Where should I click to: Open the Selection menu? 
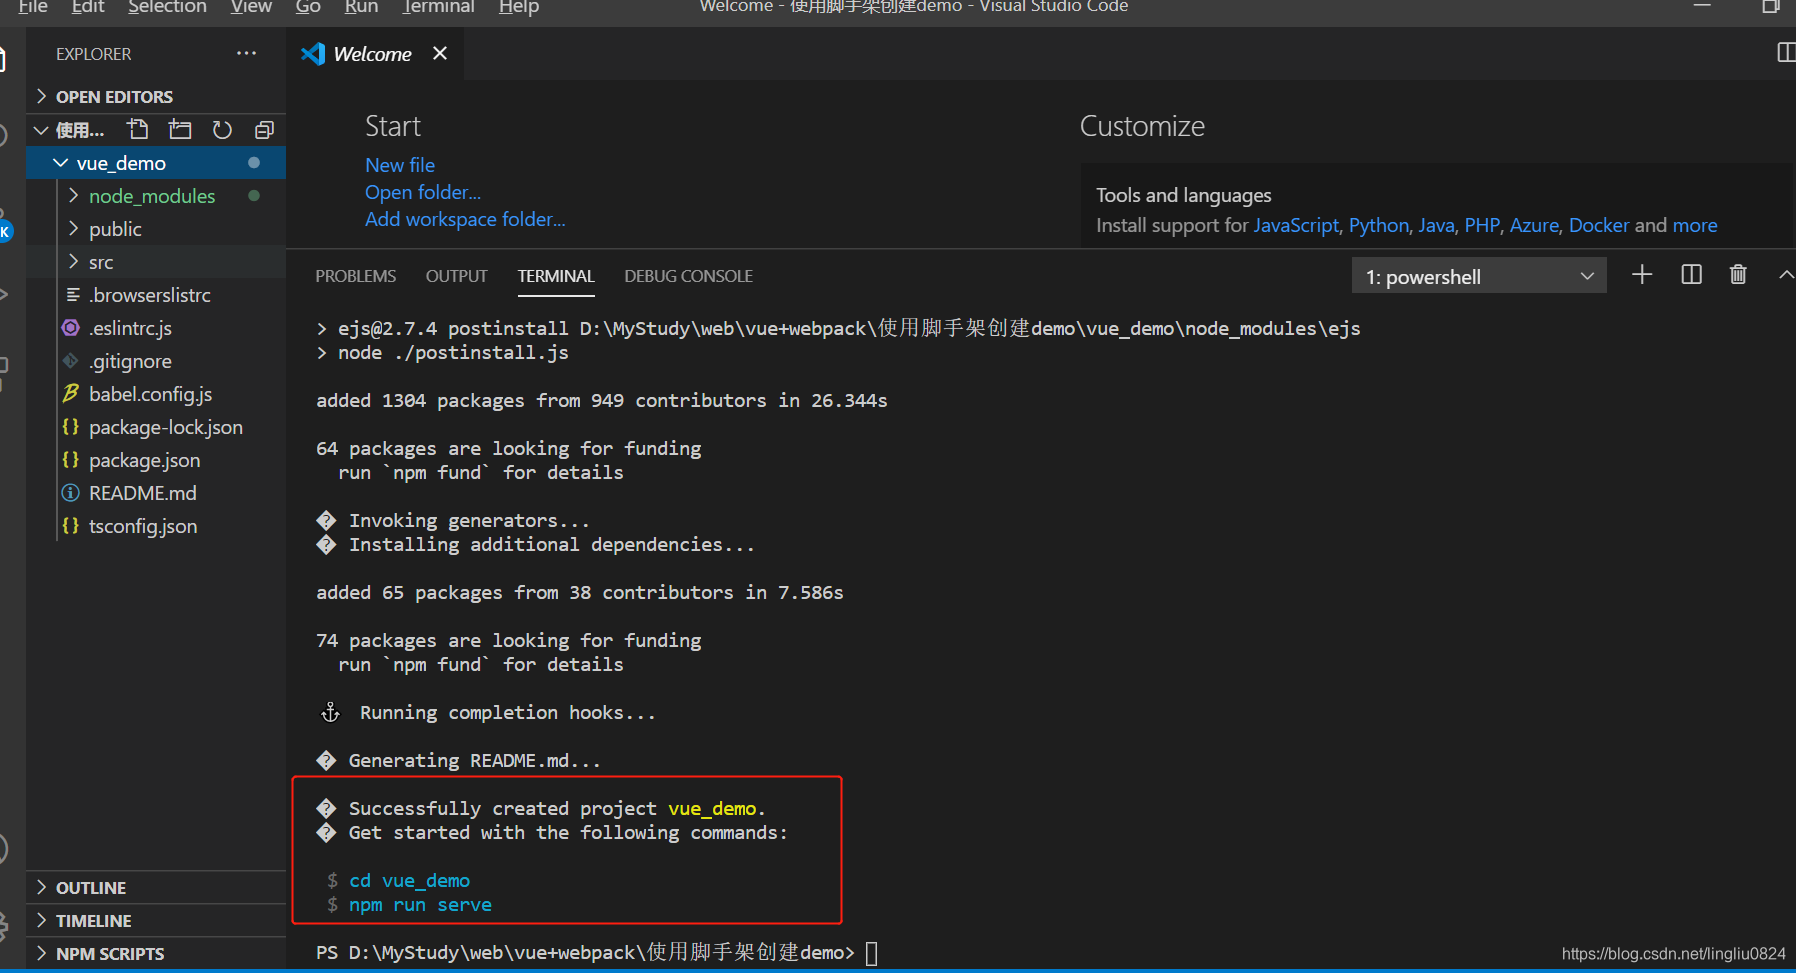coord(167,7)
